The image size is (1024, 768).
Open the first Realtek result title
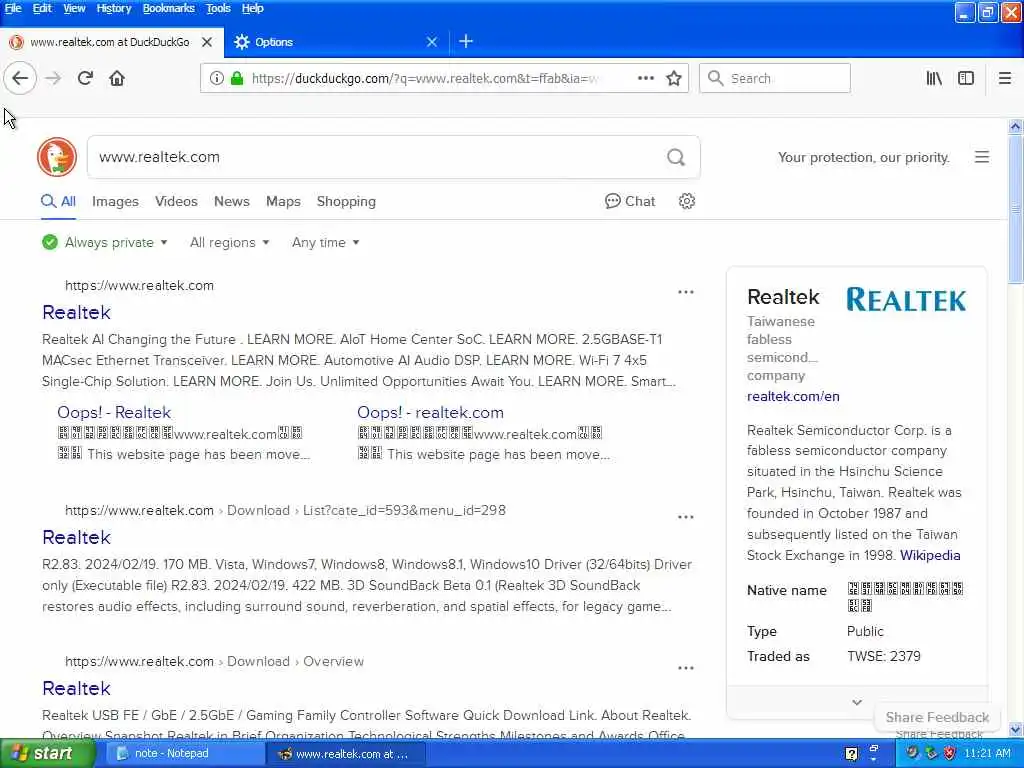pyautogui.click(x=76, y=312)
